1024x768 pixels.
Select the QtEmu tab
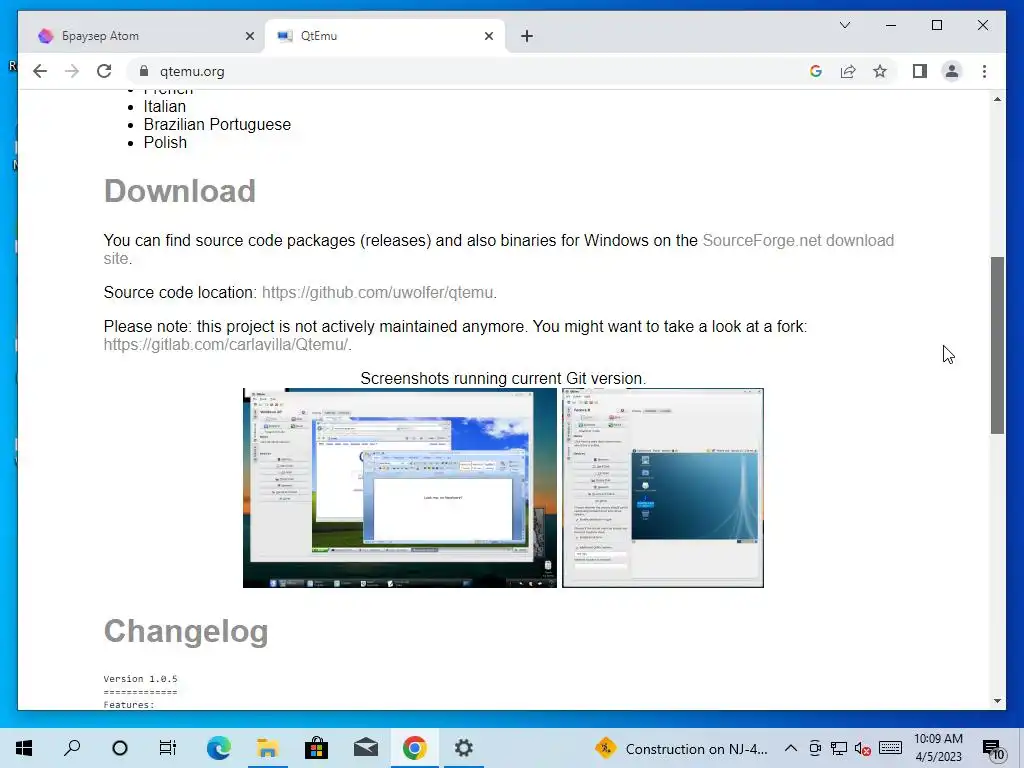coord(385,36)
